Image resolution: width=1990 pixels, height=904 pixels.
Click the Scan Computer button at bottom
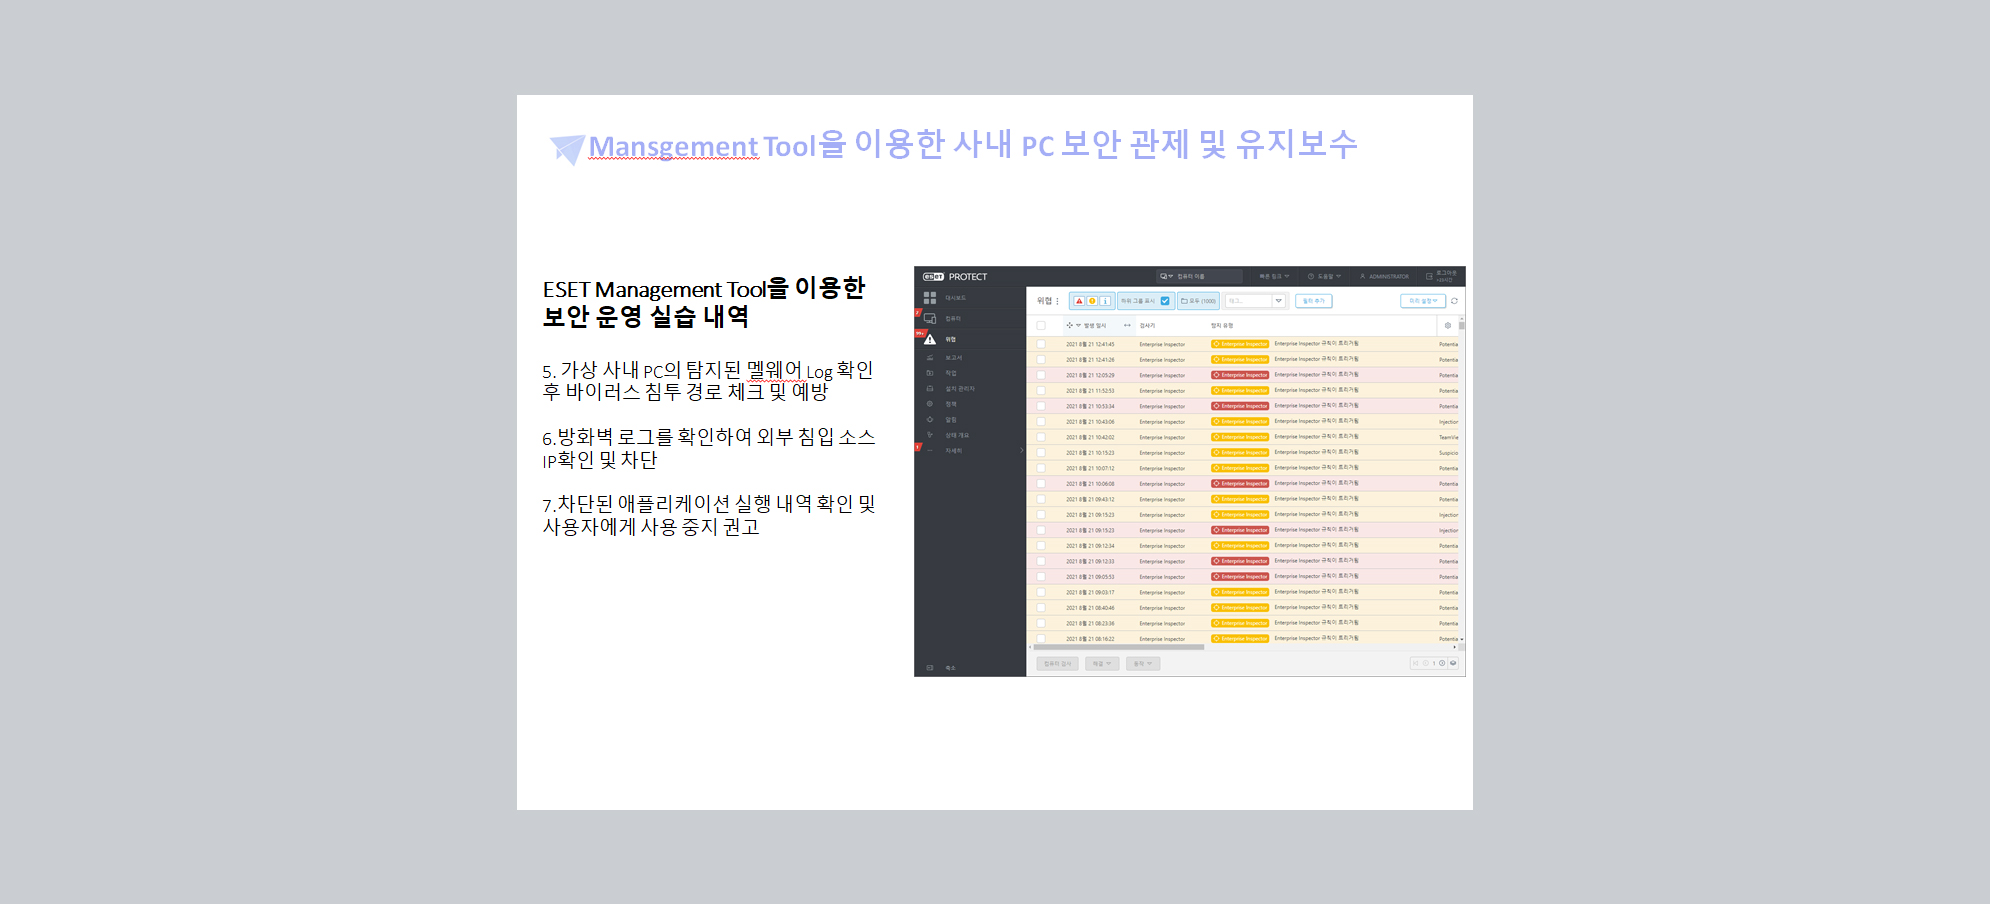[x=1057, y=664]
